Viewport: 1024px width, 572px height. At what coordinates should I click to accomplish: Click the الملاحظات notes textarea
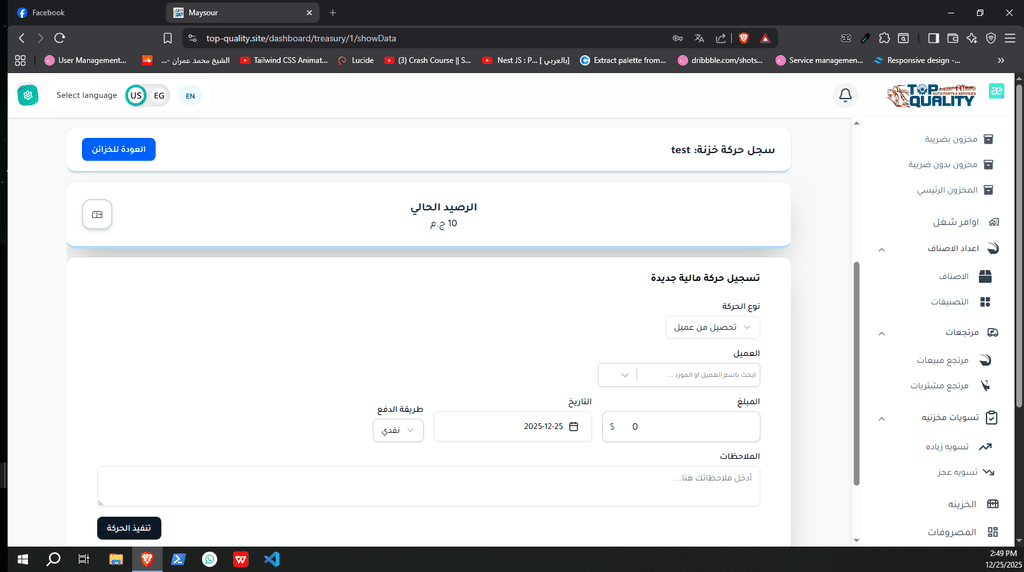click(428, 486)
